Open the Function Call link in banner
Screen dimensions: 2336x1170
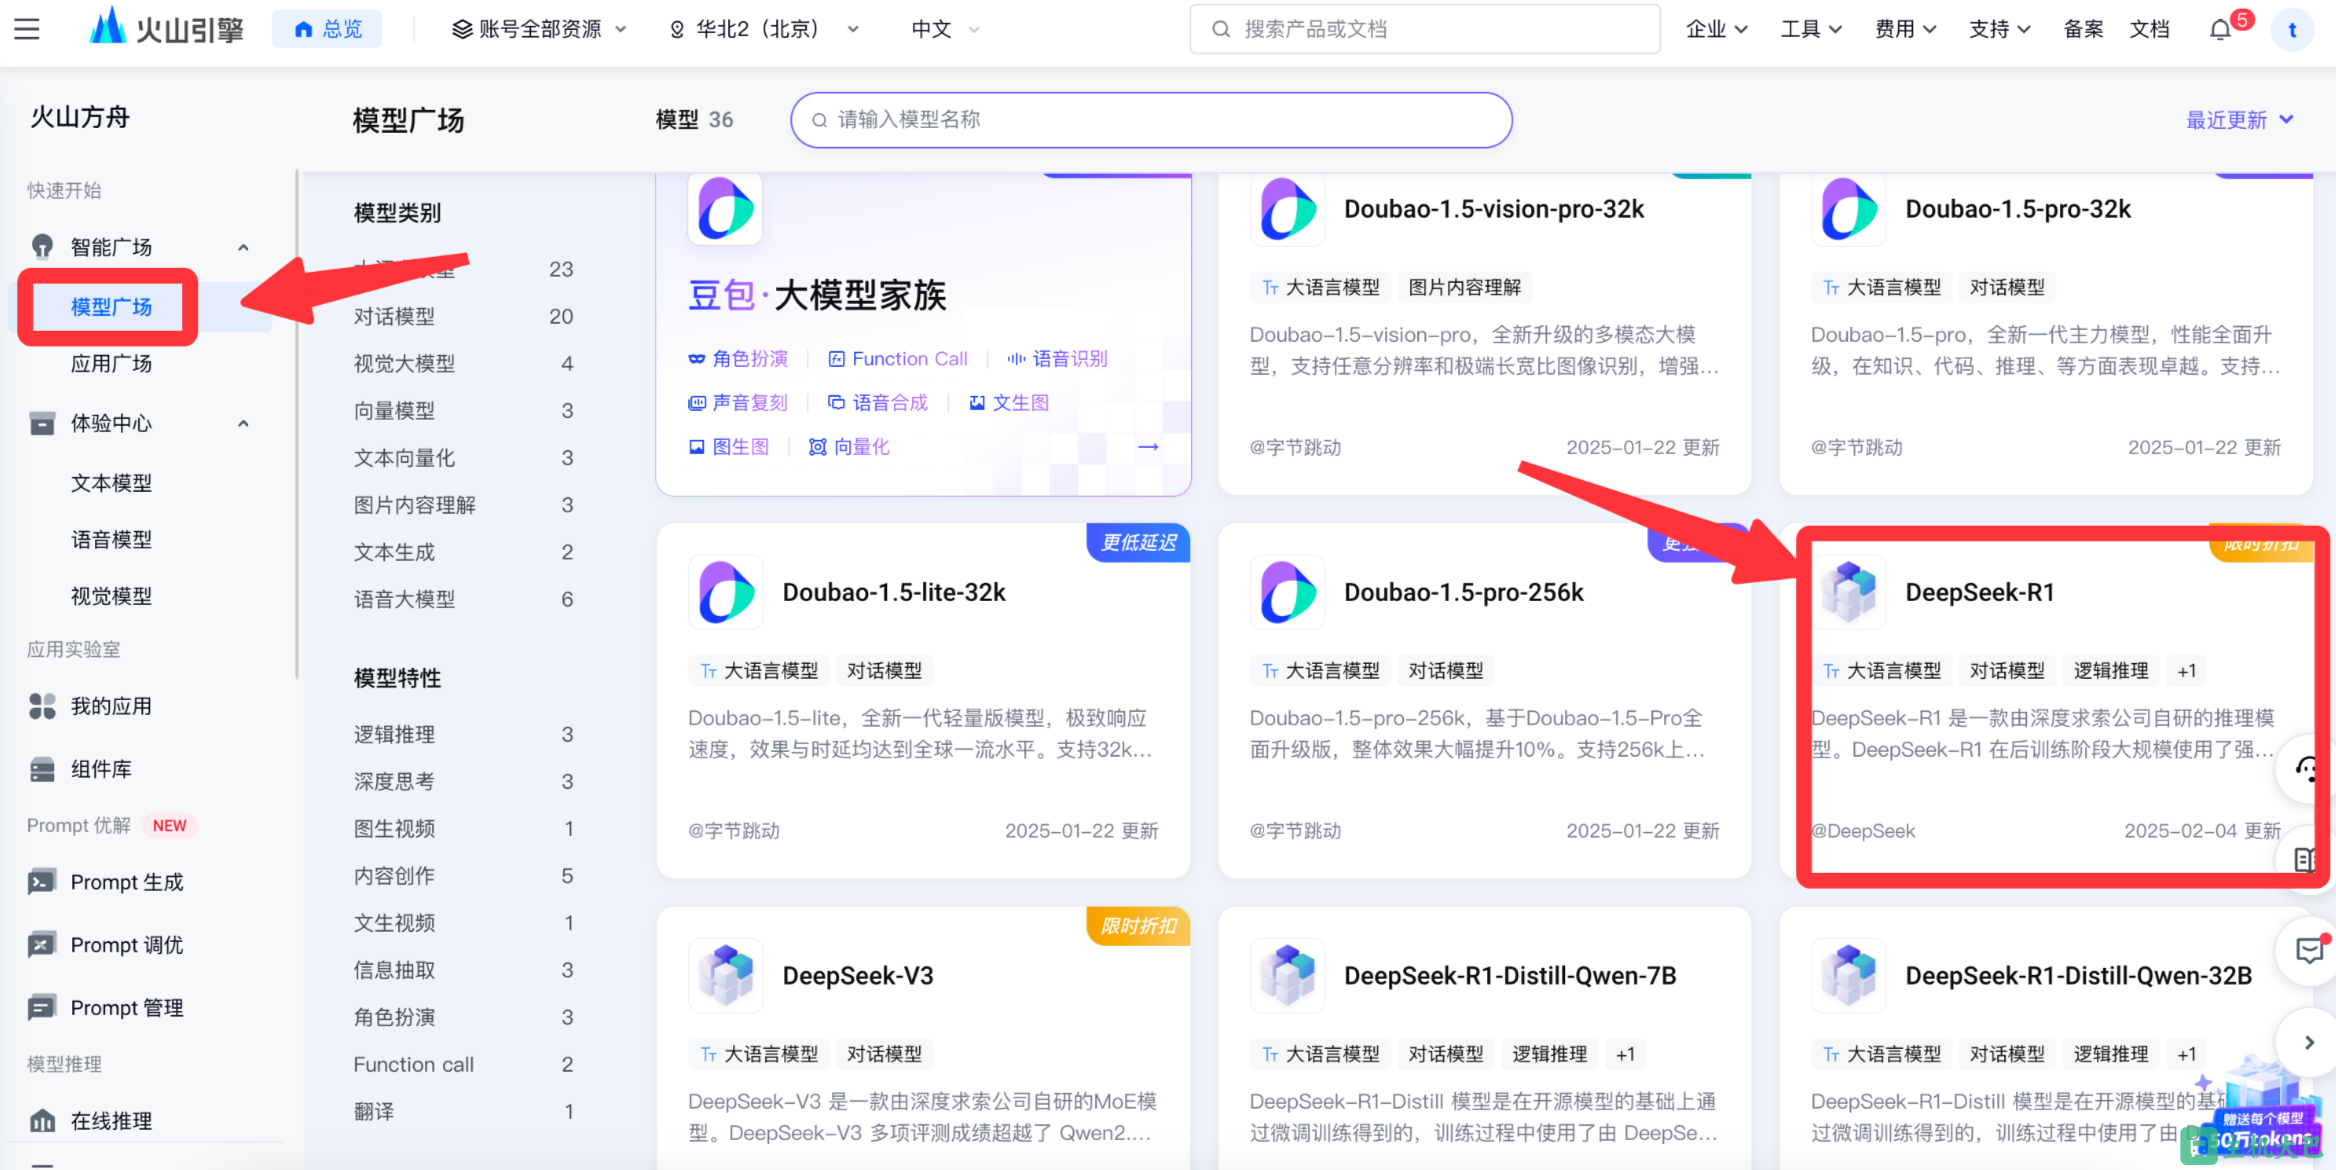tap(897, 359)
